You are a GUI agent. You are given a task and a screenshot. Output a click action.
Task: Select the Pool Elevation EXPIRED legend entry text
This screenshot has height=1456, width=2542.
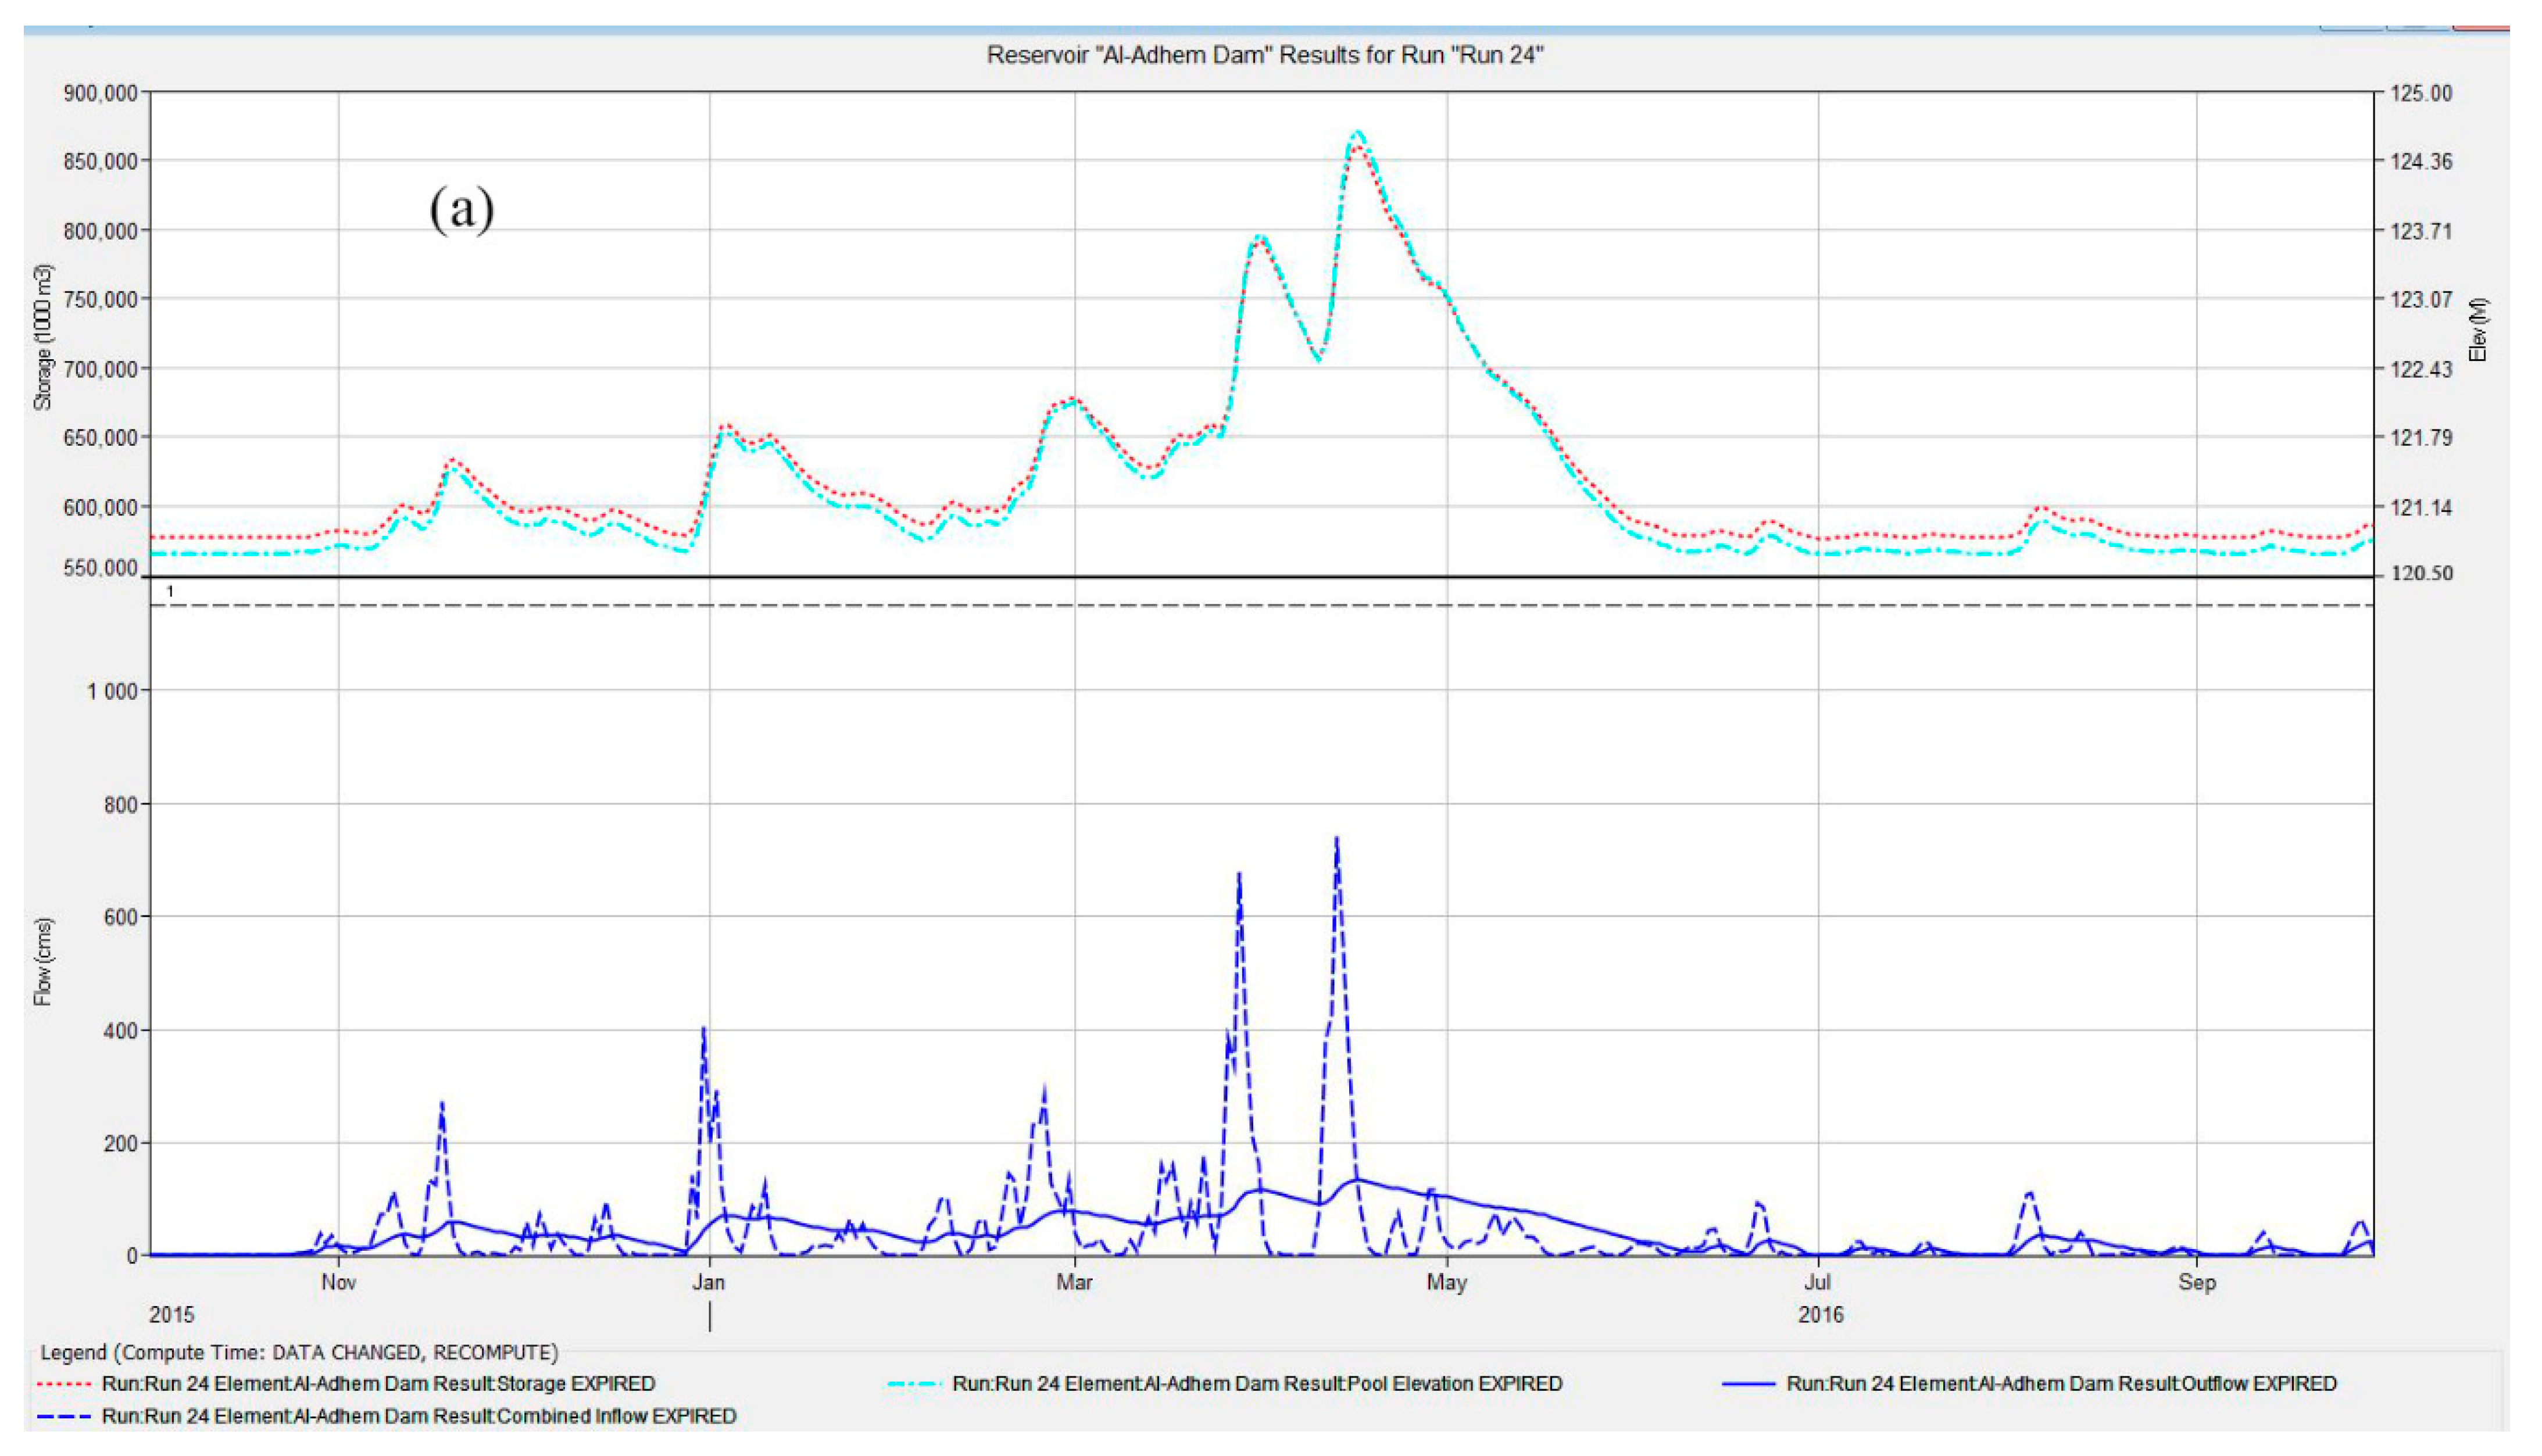pos(1257,1384)
